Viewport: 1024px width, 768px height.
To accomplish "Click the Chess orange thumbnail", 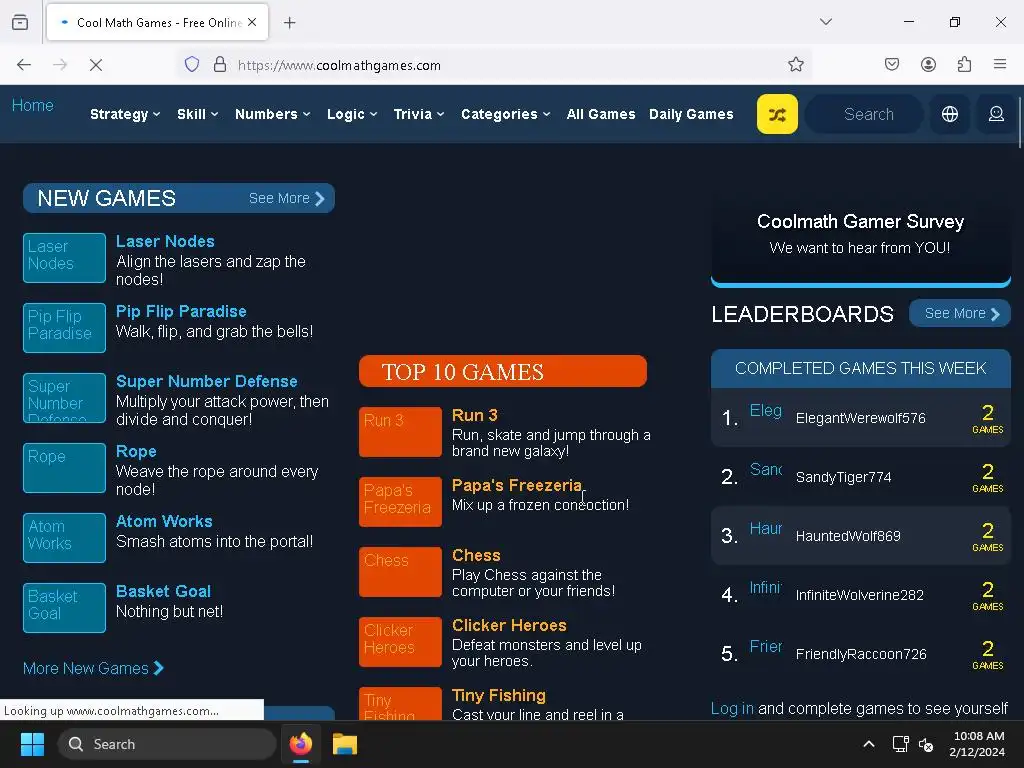I will 400,572.
